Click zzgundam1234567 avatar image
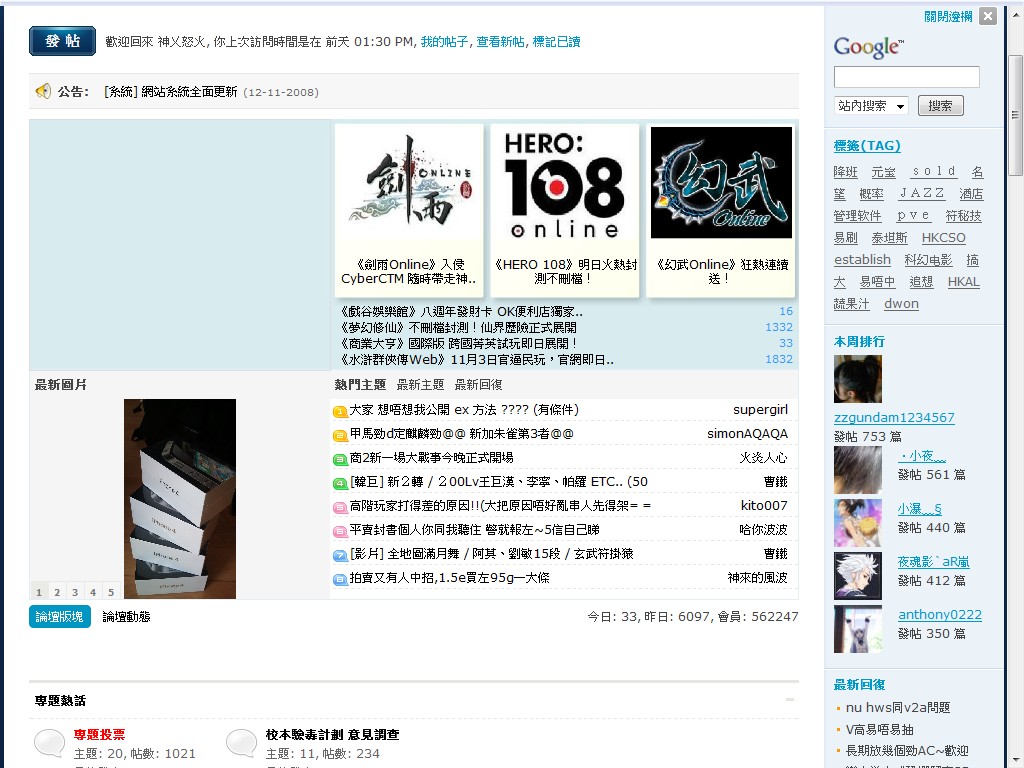The height and width of the screenshot is (768, 1024). click(x=857, y=379)
